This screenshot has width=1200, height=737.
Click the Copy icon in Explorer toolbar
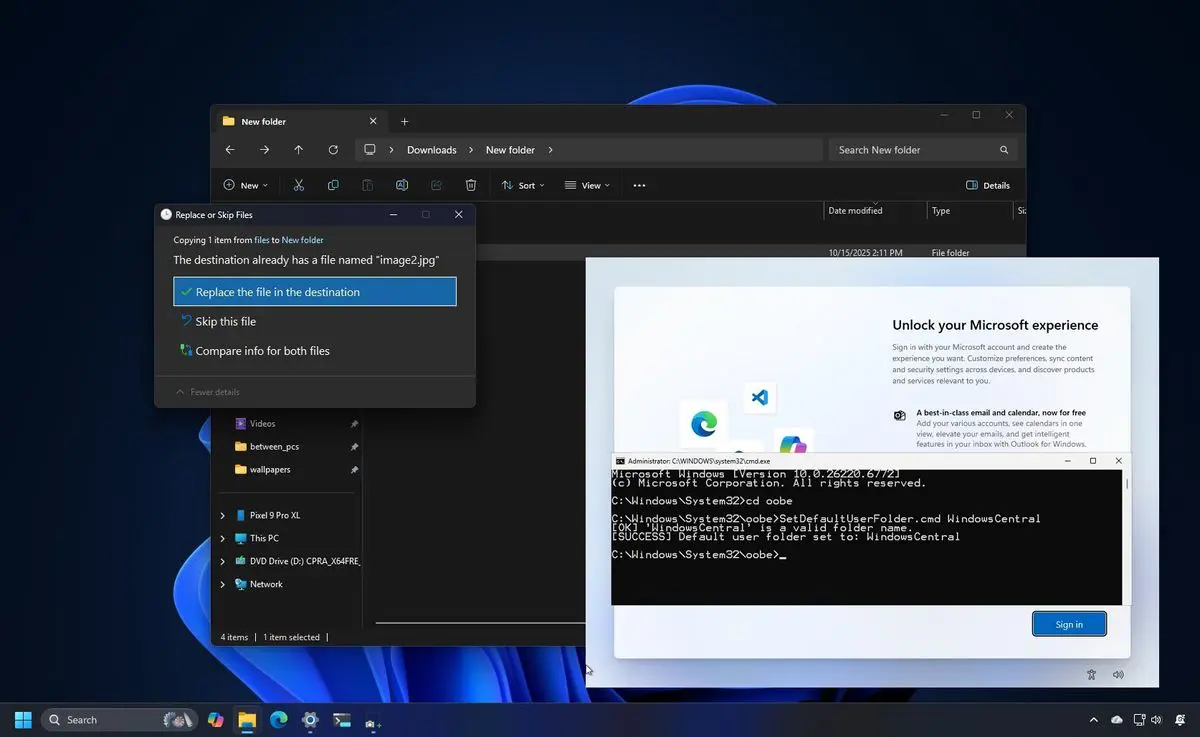(x=333, y=185)
